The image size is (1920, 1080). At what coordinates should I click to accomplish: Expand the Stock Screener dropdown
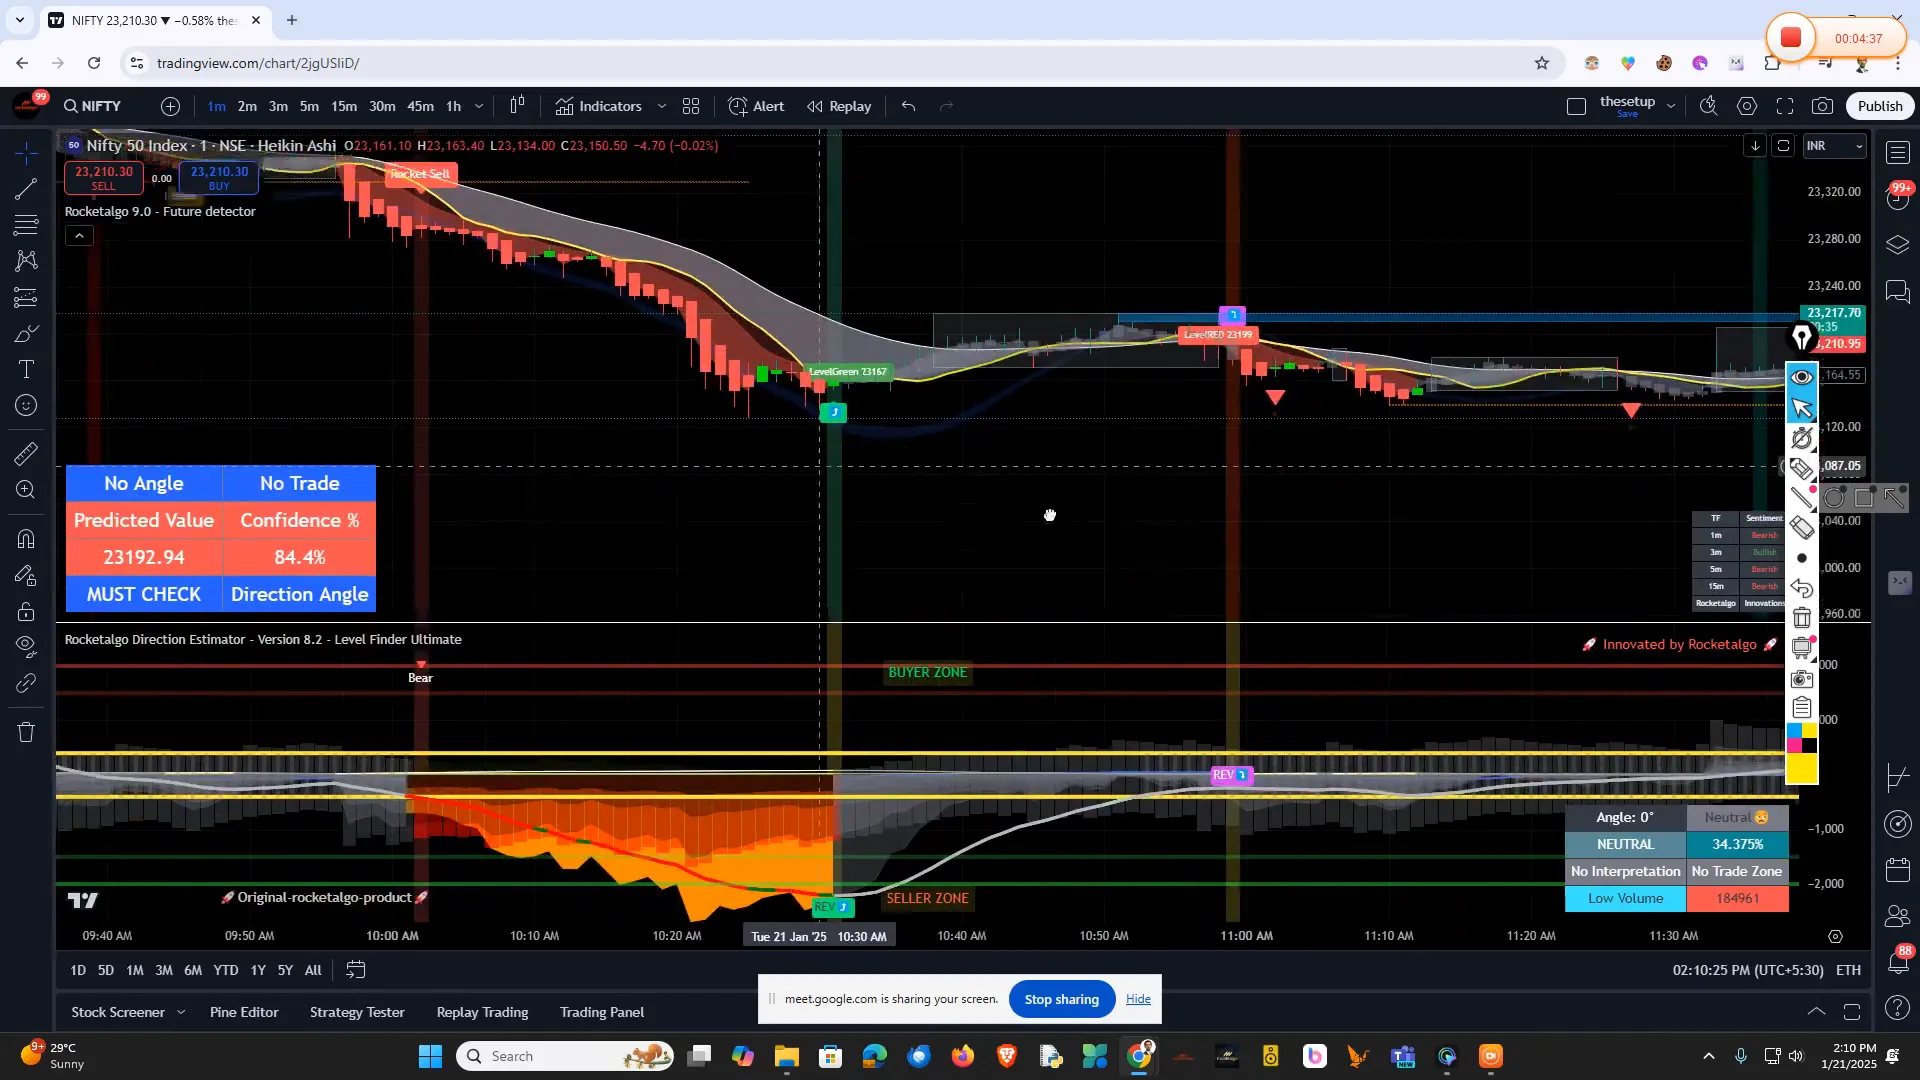pyautogui.click(x=181, y=1012)
